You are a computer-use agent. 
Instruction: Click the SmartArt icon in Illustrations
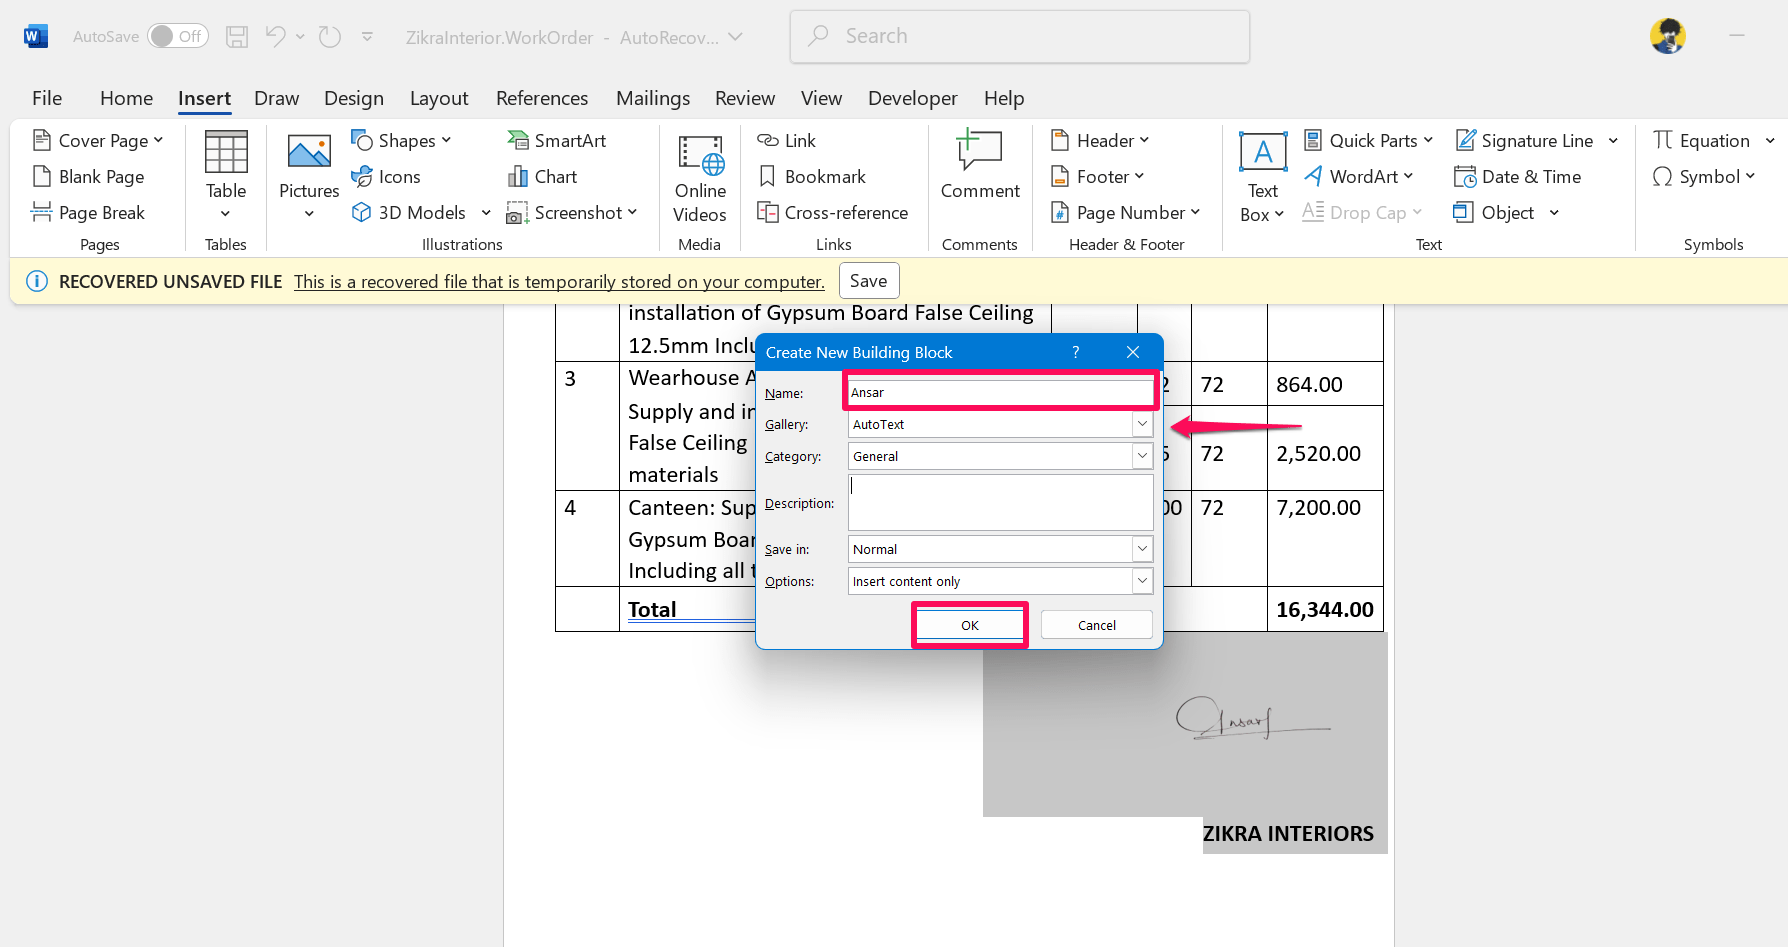pos(518,141)
